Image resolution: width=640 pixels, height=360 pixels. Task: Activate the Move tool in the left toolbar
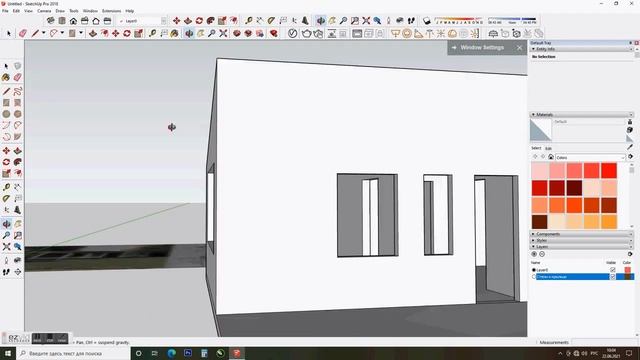(x=6, y=151)
